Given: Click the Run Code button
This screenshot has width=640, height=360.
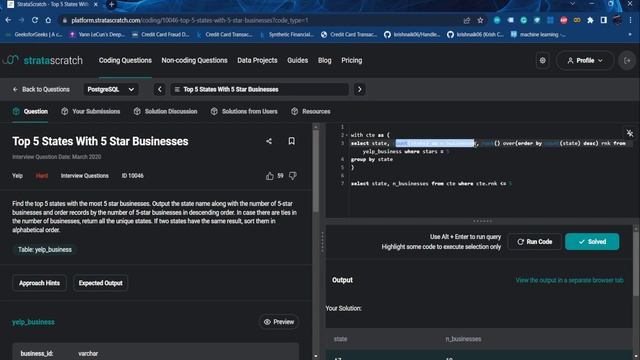Looking at the screenshot, I should tap(535, 242).
